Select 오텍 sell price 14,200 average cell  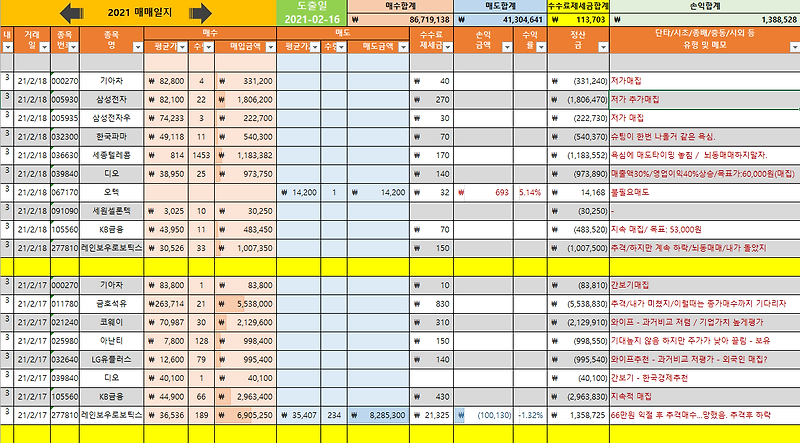(x=299, y=192)
